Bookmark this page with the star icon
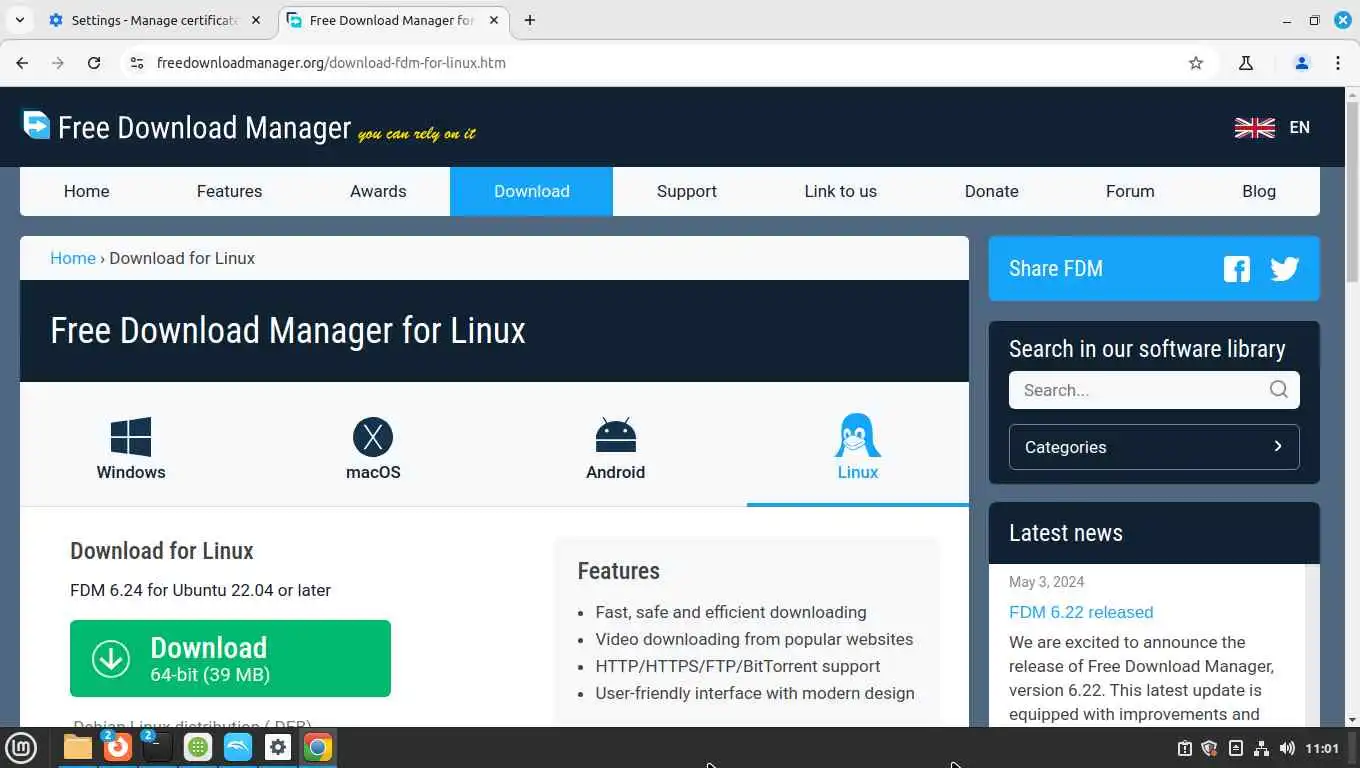 (x=1196, y=63)
